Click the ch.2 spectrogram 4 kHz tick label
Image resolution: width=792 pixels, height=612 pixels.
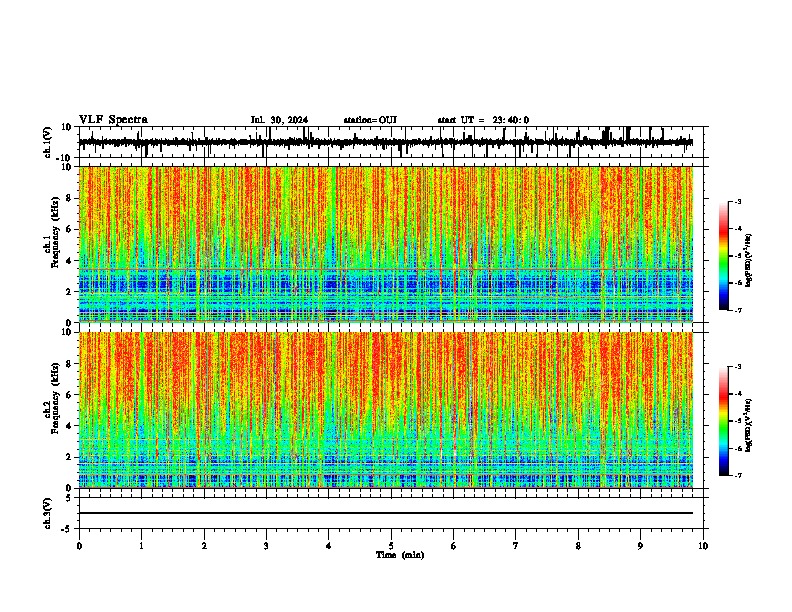pyautogui.click(x=70, y=426)
